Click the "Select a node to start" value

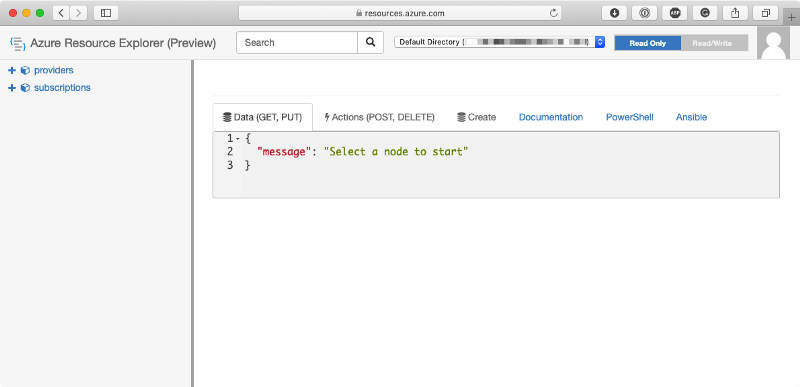396,151
